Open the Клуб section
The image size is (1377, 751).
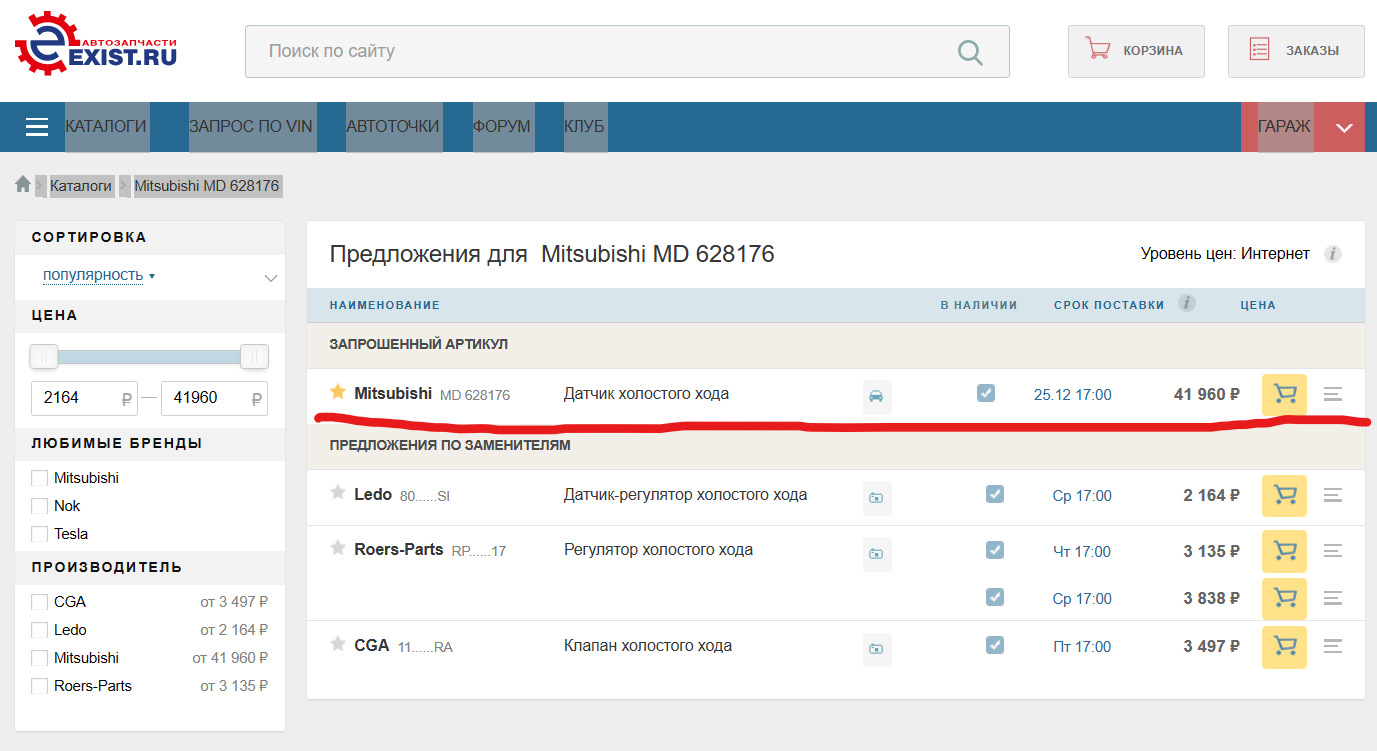click(584, 127)
